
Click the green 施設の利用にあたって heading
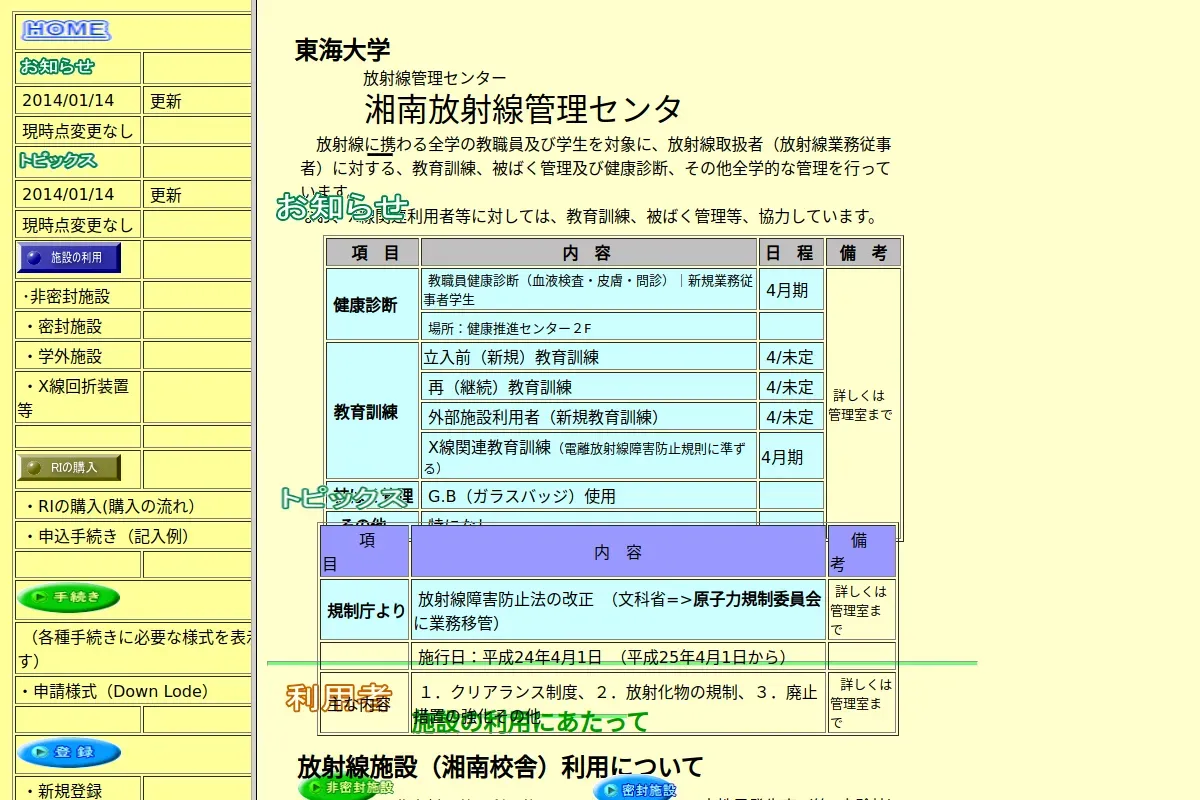[531, 721]
